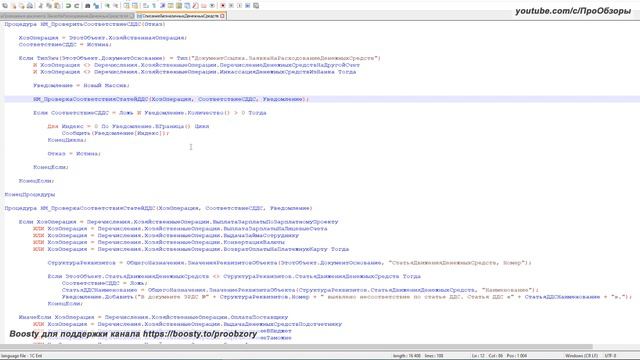640x360 pixels.
Task: Toggle the Indent Guide icon
Action: pos(162,6)
